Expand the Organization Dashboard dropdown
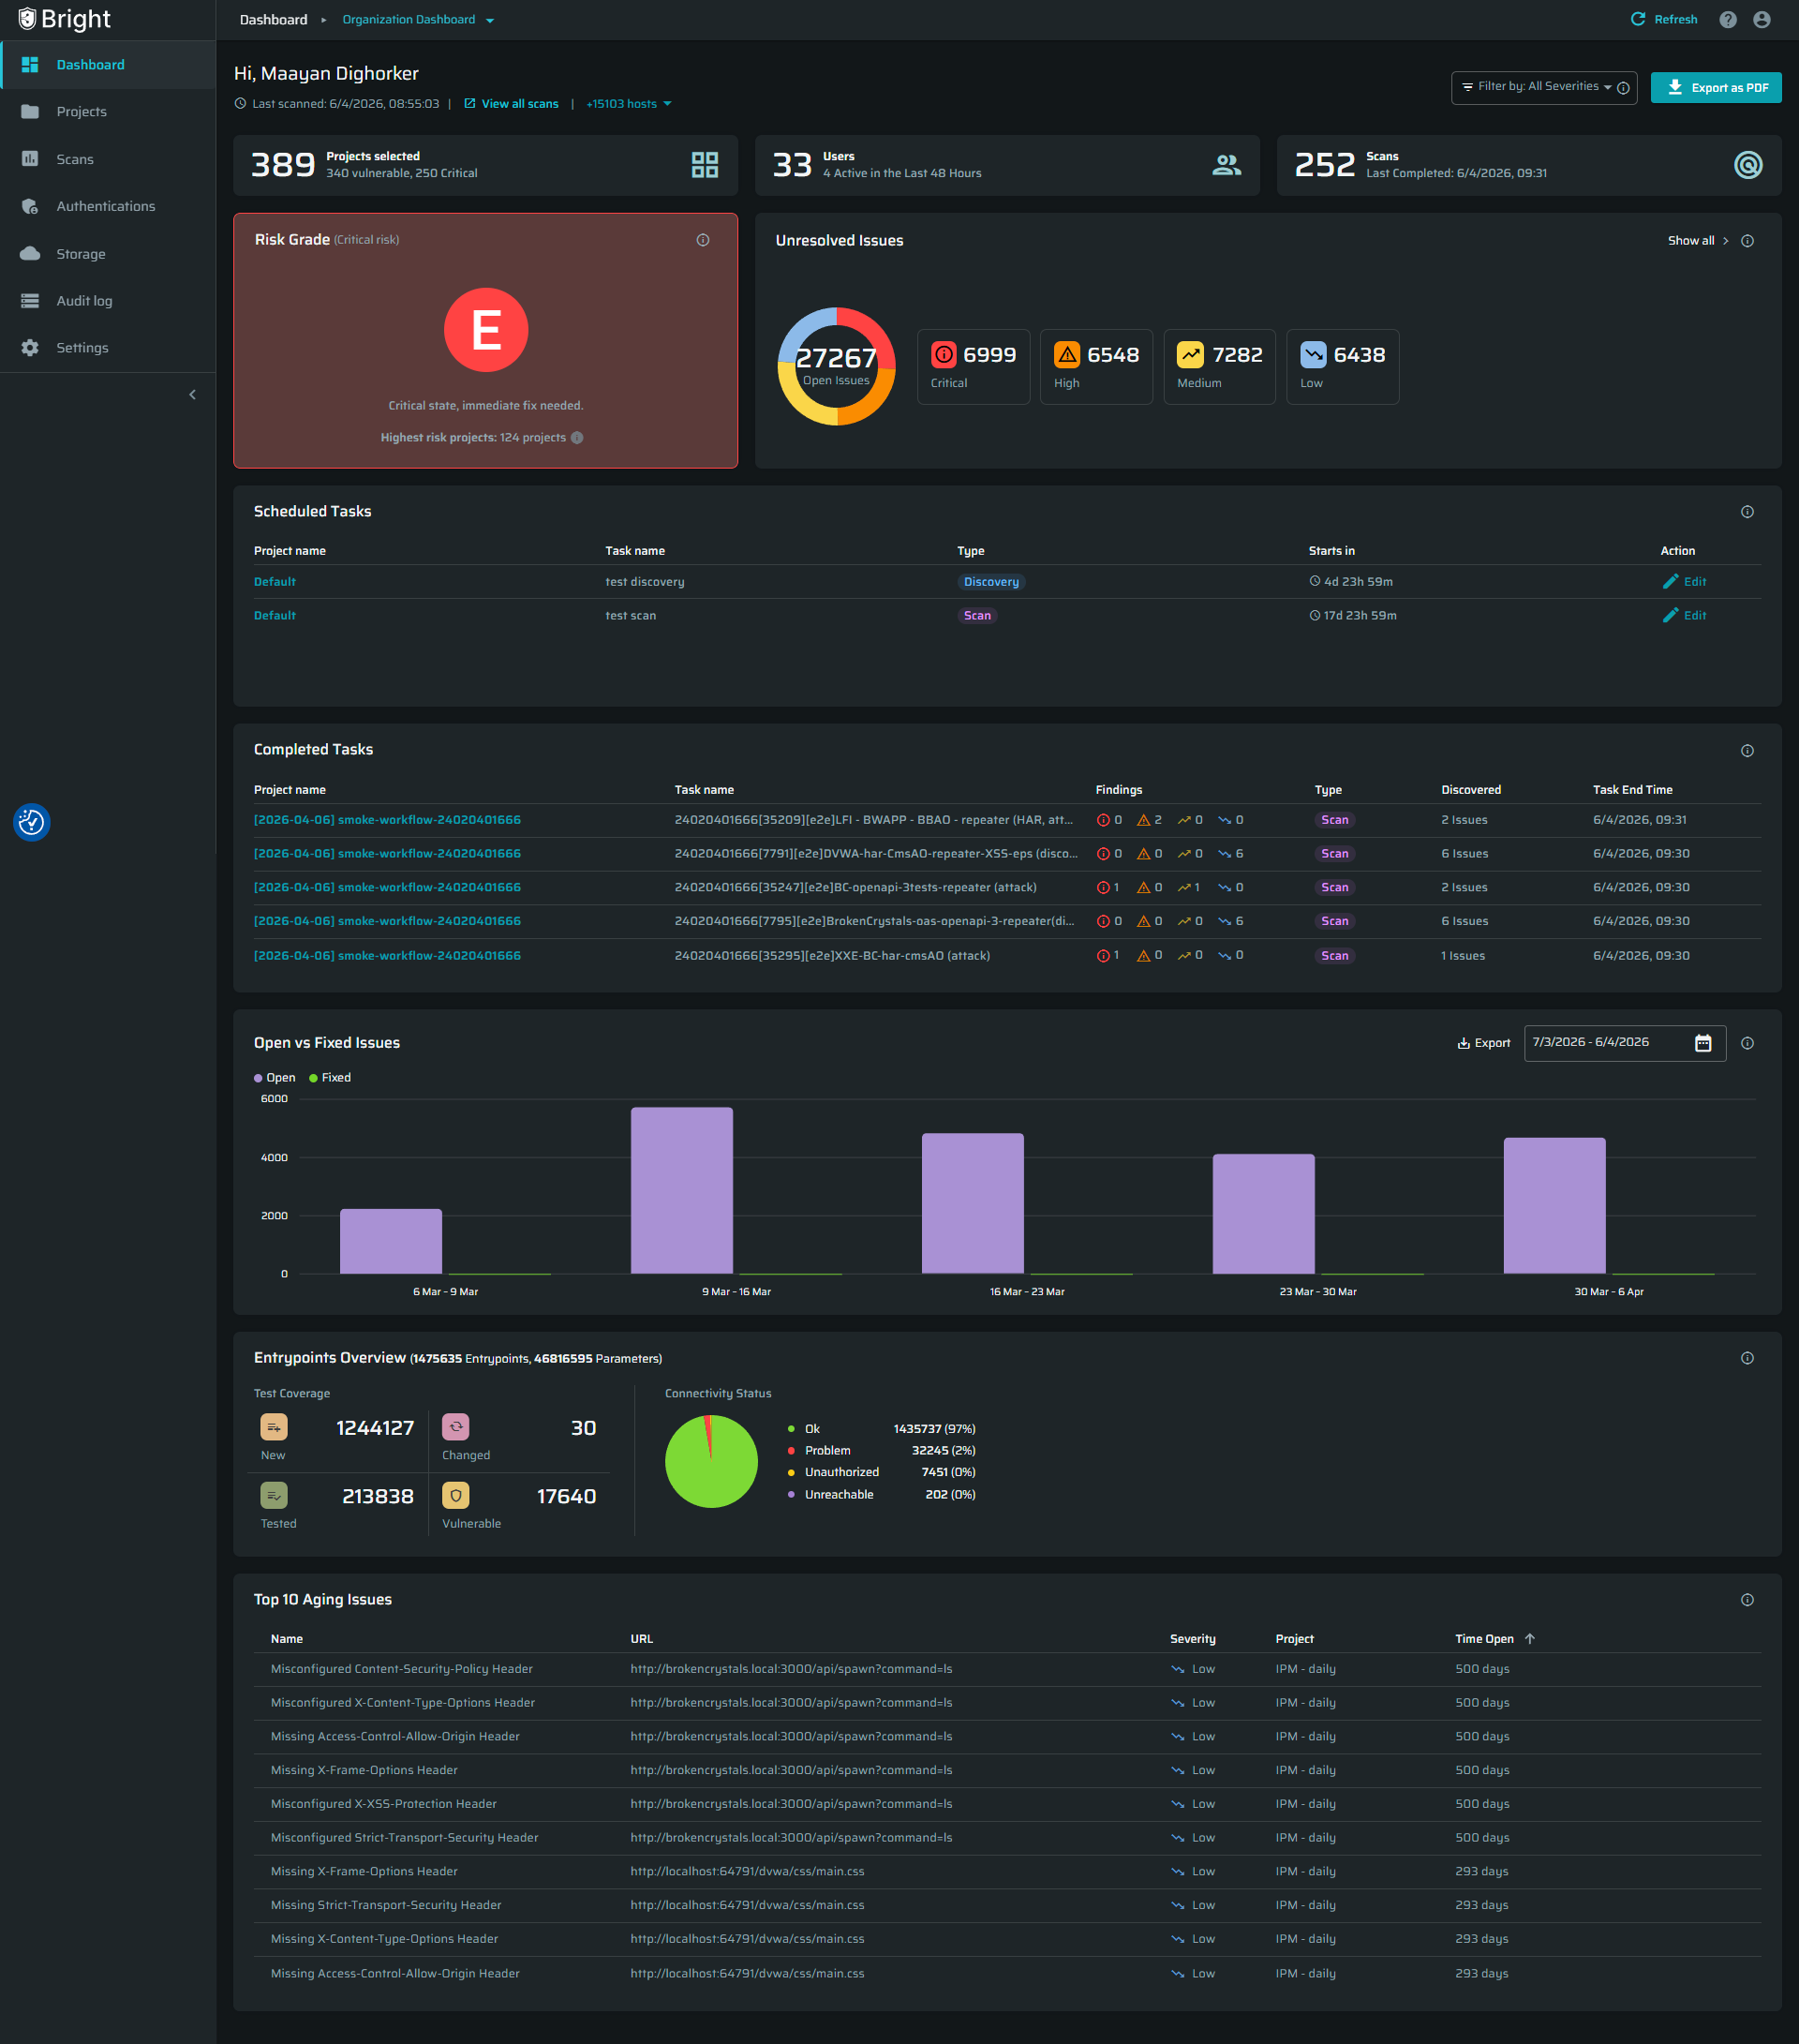Screen dimensions: 1799x2044 click(x=489, y=20)
